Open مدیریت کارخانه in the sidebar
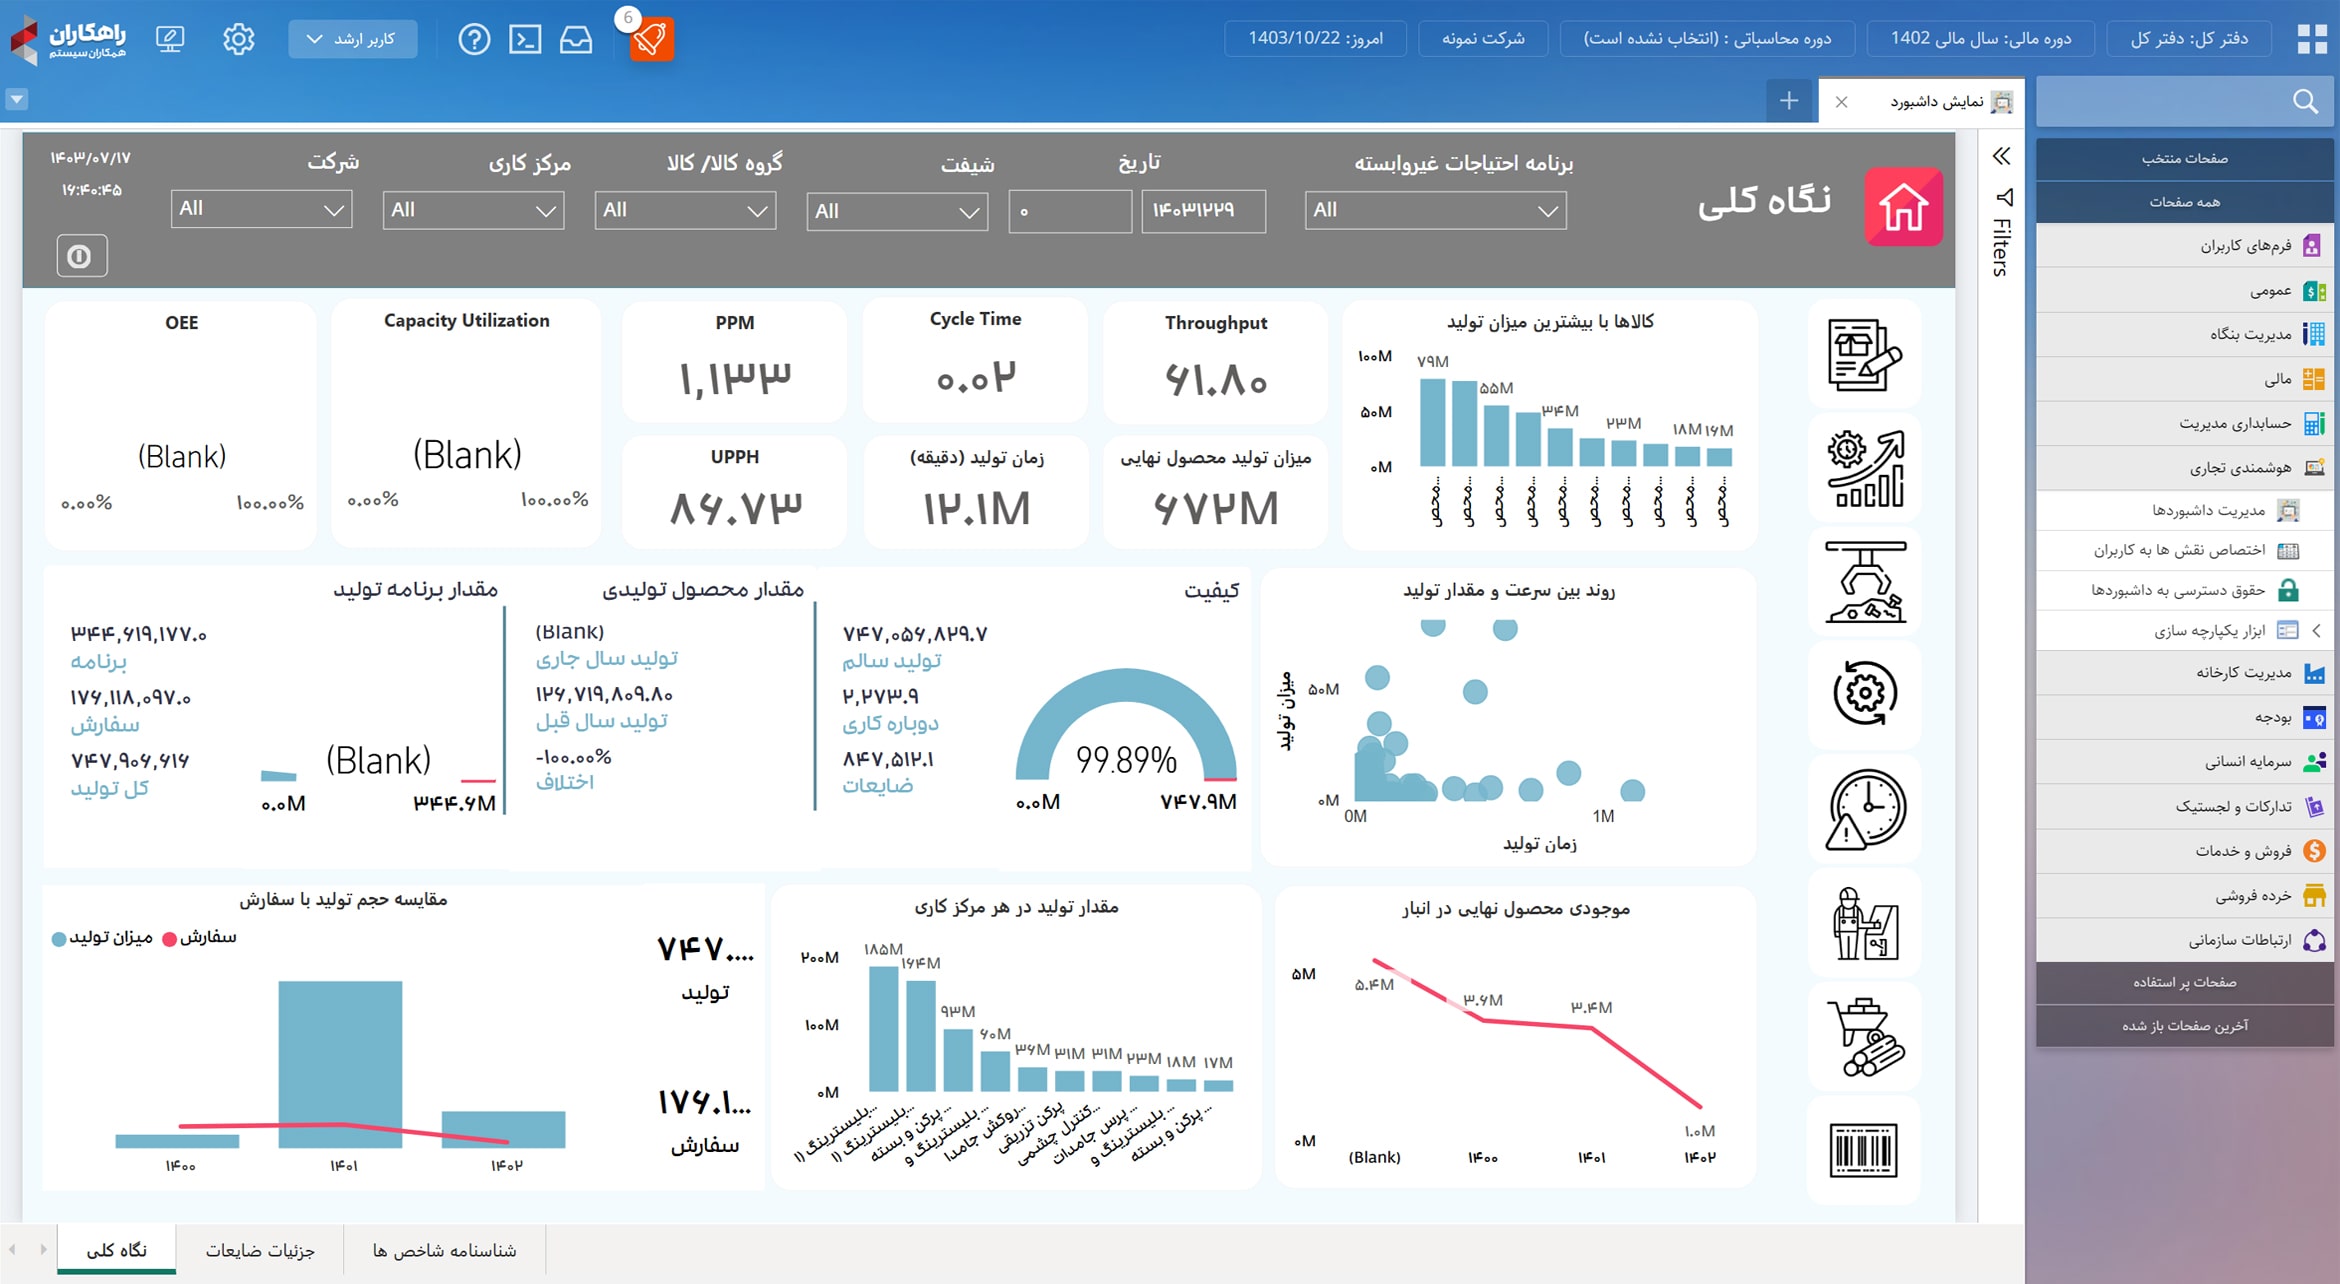 pos(2242,673)
